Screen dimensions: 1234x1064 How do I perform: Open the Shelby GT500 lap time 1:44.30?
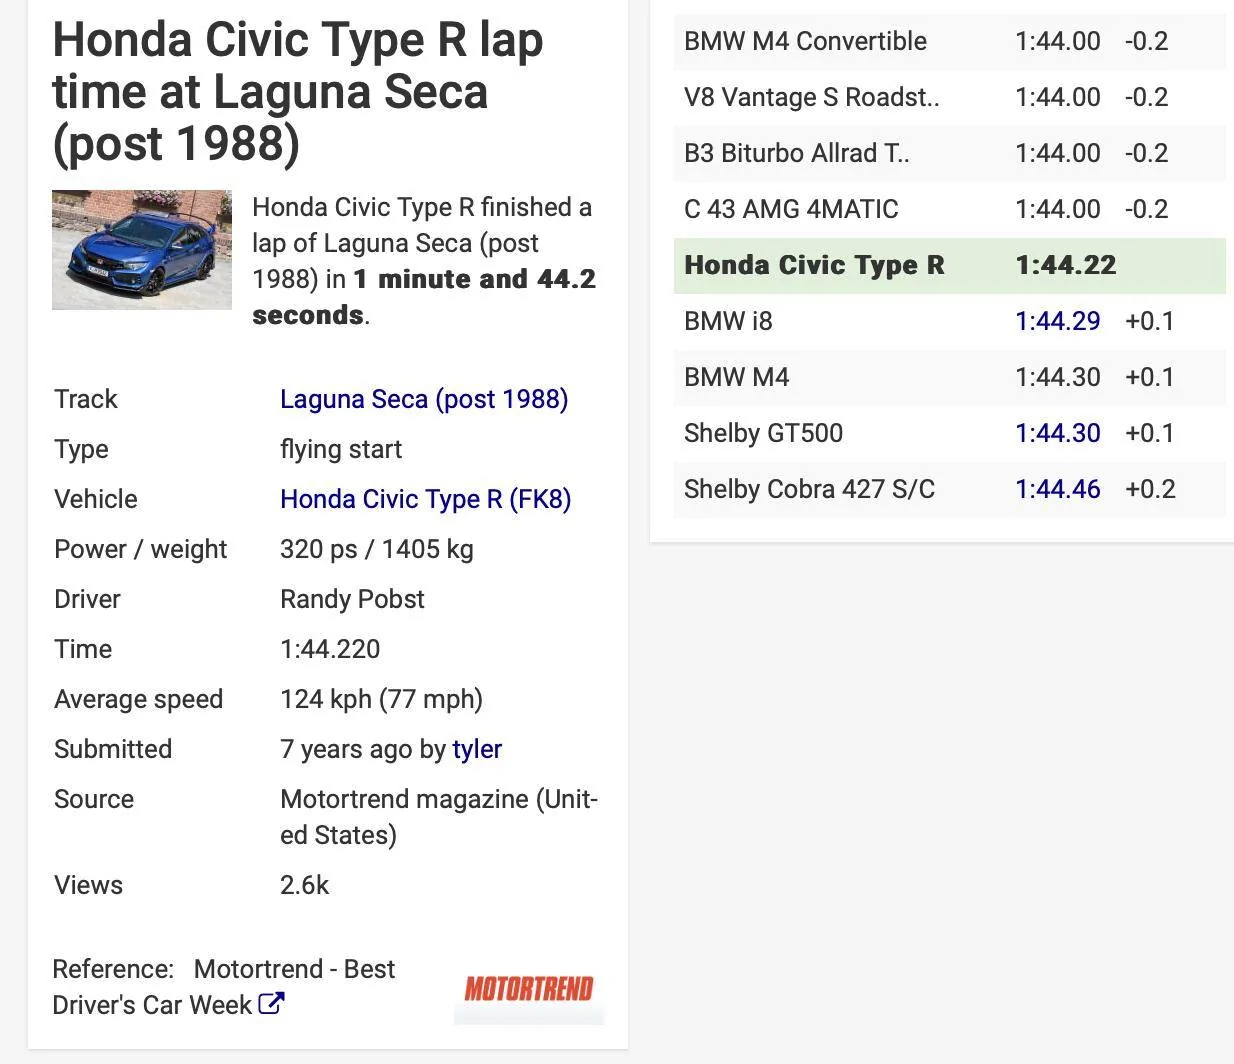[1058, 433]
